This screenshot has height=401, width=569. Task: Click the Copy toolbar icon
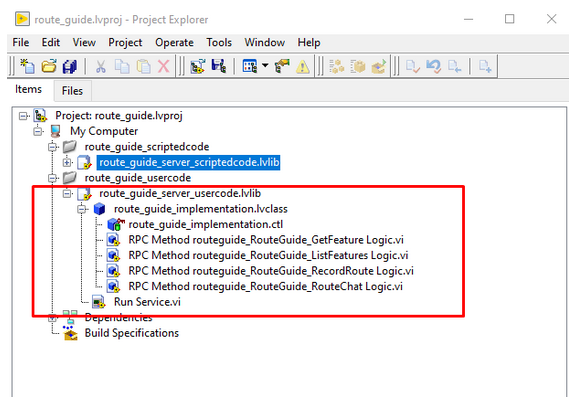(x=122, y=66)
